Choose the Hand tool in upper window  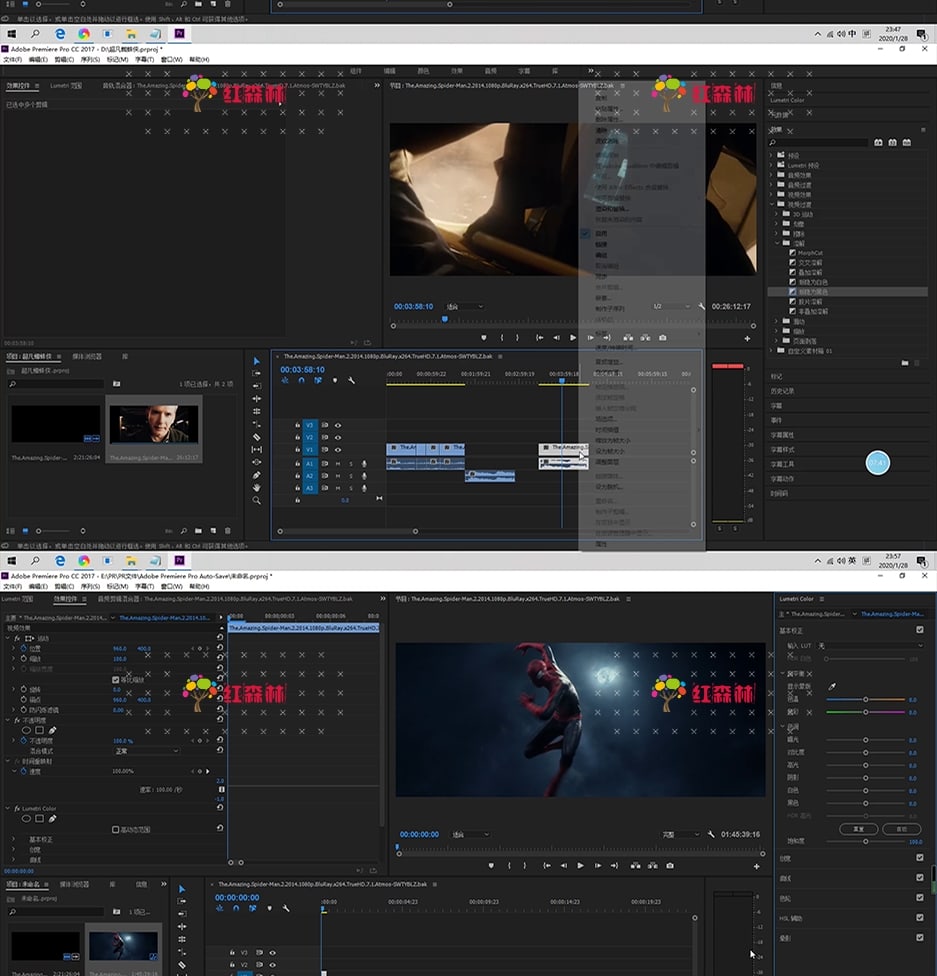pyautogui.click(x=257, y=487)
